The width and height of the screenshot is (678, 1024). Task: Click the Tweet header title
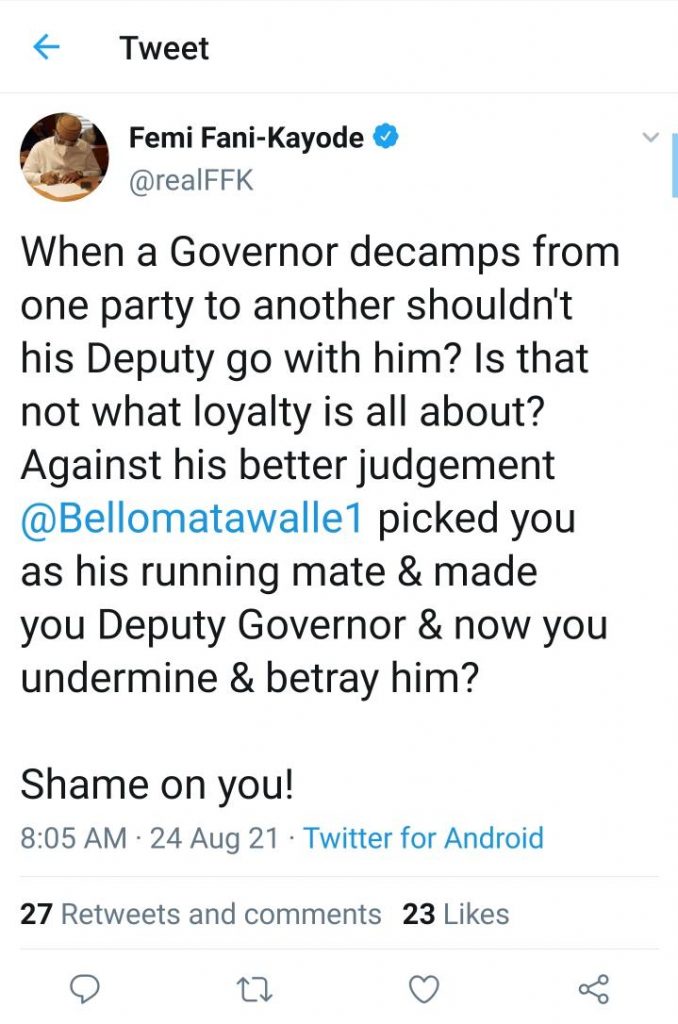(x=165, y=48)
